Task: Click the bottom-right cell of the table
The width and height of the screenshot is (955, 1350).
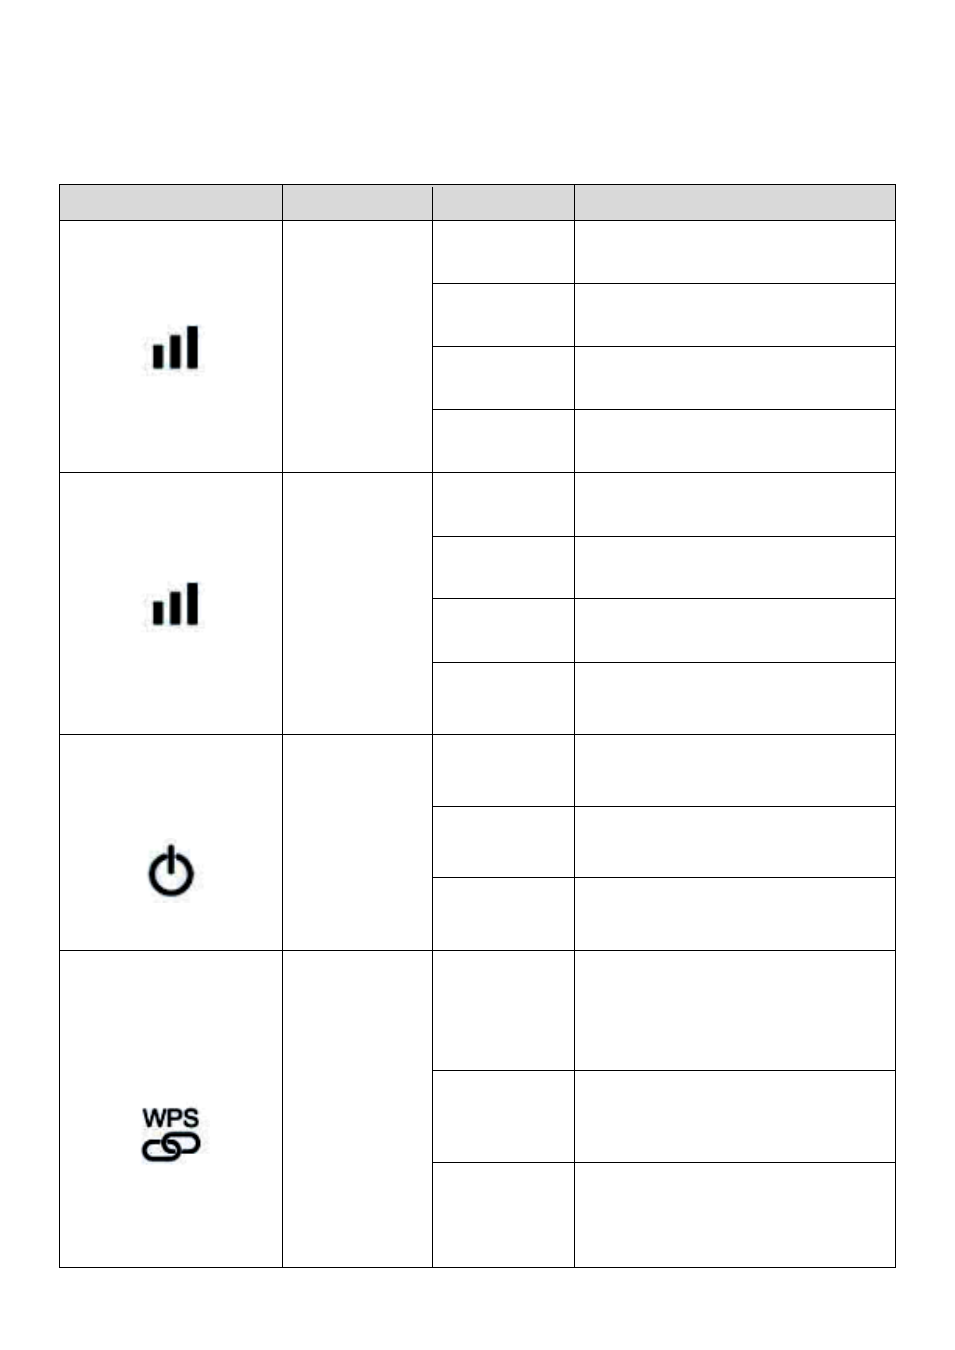Action: [x=735, y=1215]
